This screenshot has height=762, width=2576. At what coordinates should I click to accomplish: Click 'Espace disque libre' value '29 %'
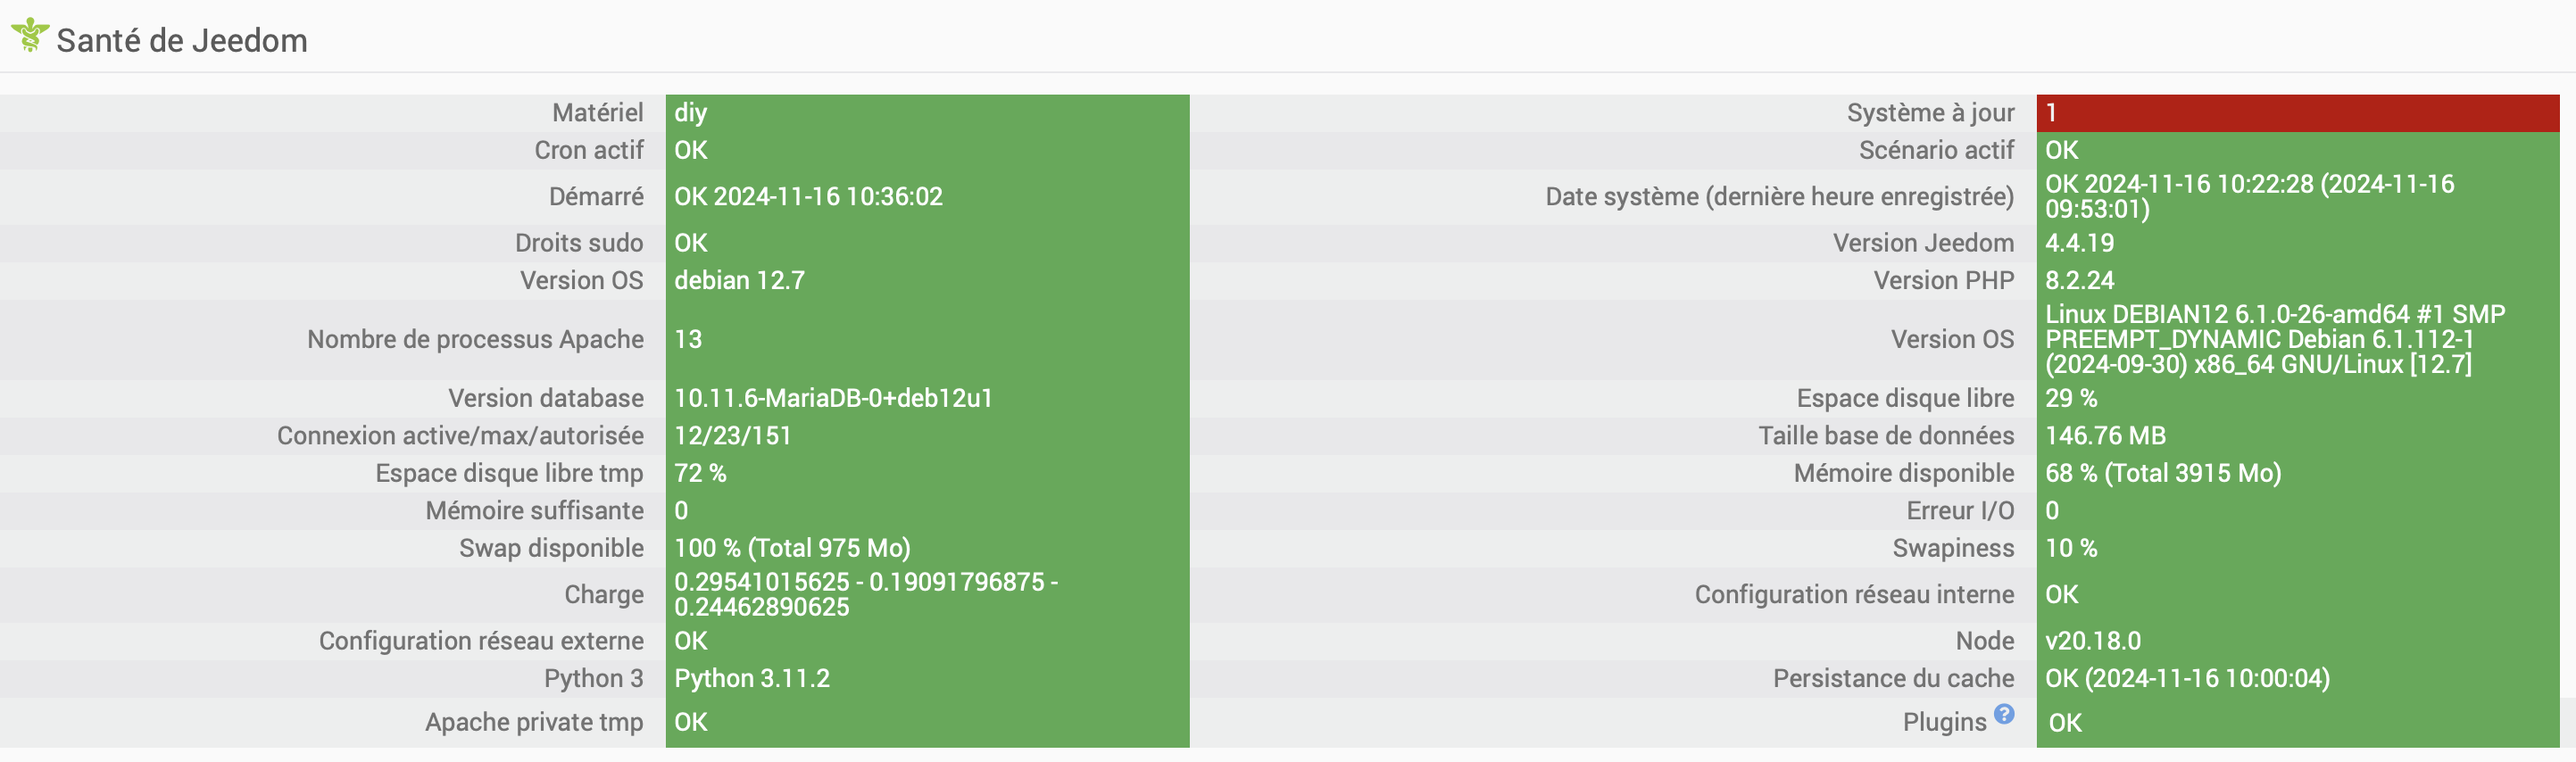(x=2071, y=398)
